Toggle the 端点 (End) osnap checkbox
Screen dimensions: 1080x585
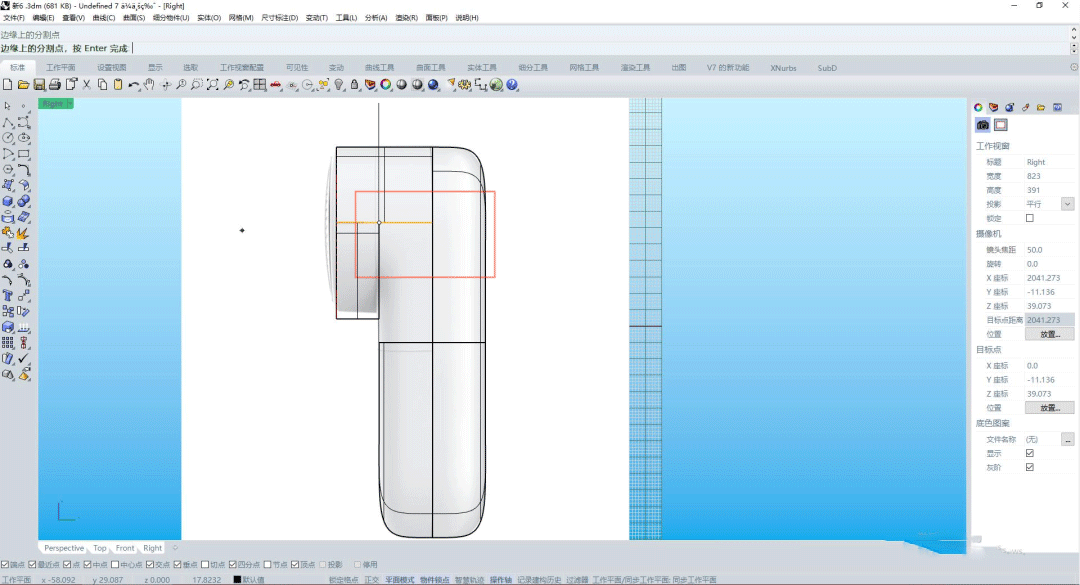pos(5,564)
